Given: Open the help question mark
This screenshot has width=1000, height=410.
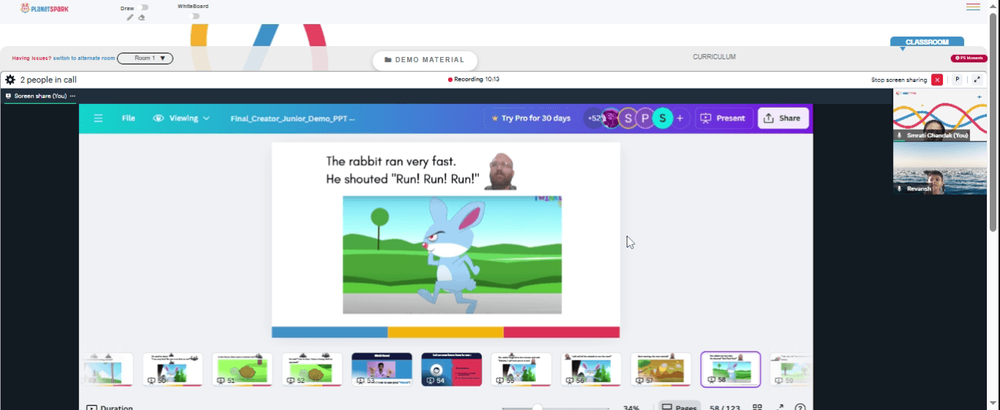Looking at the screenshot, I should (x=800, y=407).
